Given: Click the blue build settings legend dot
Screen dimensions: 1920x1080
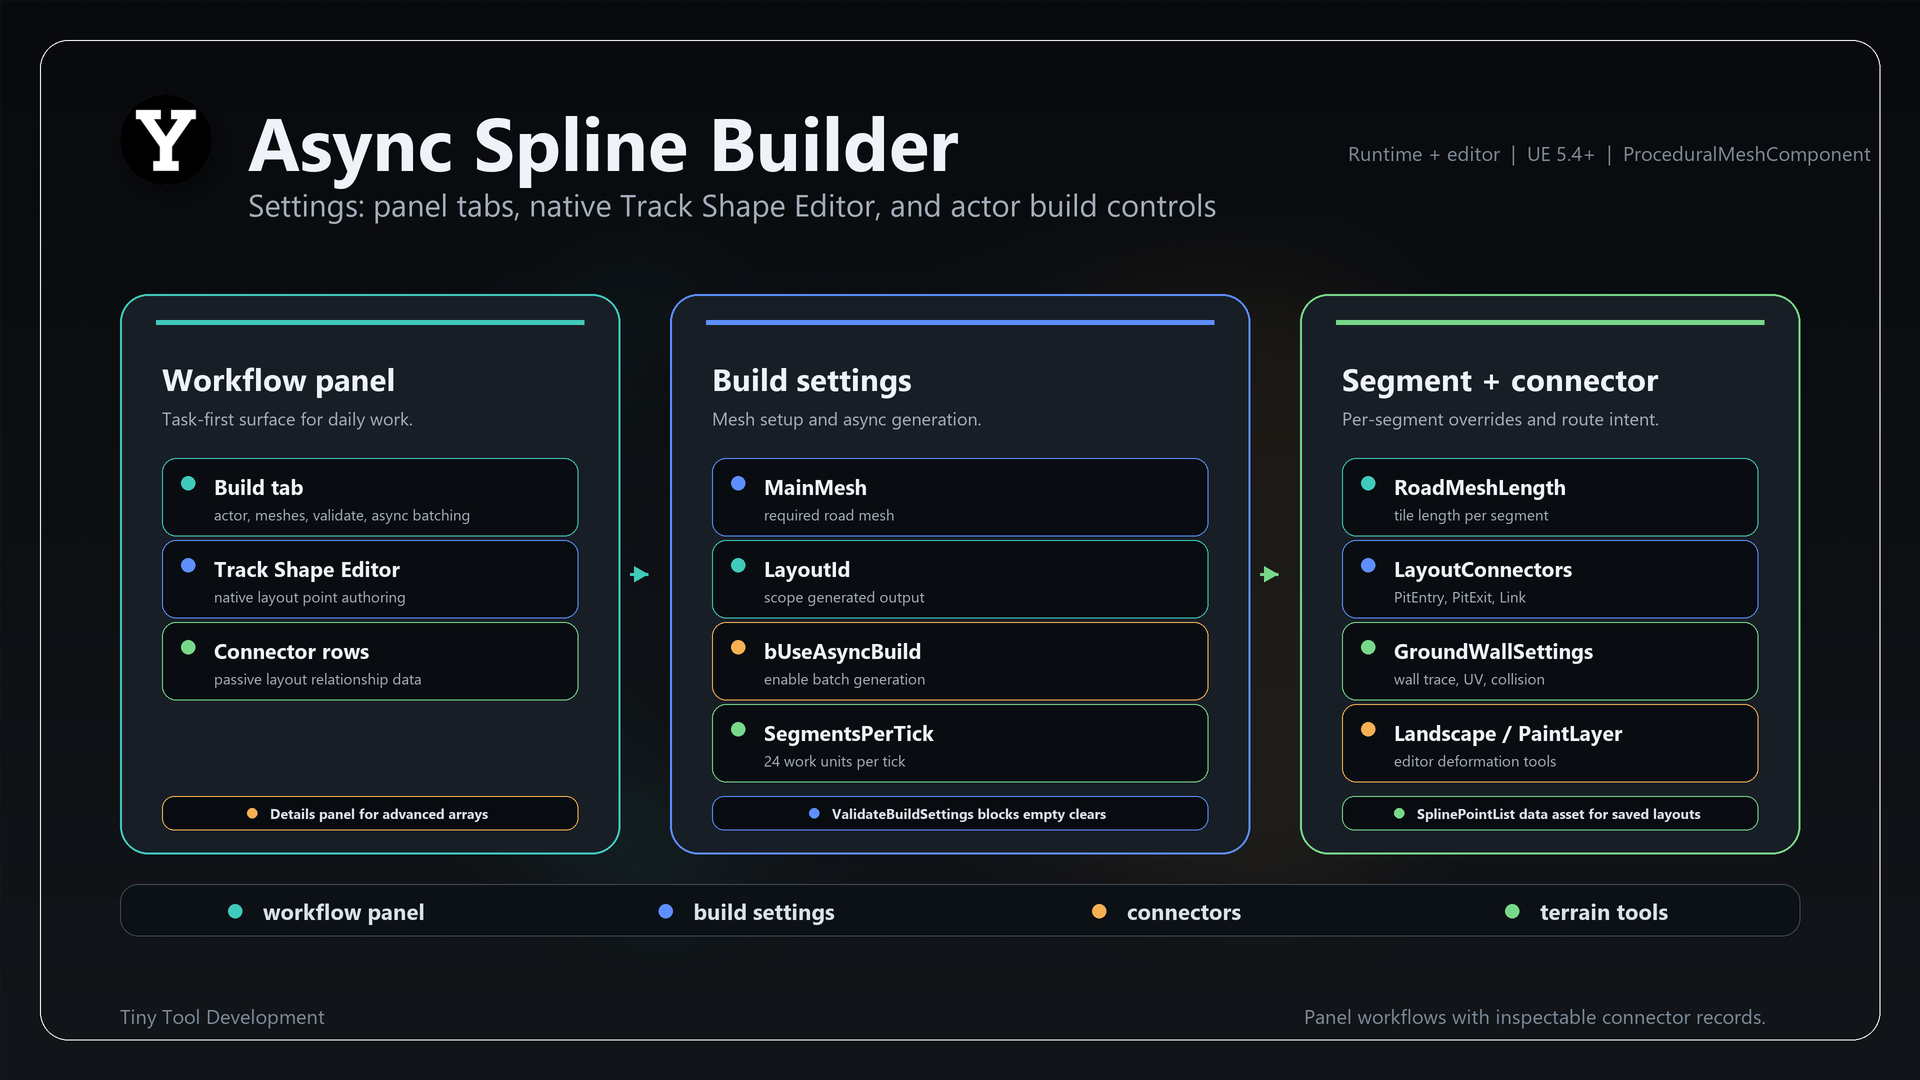Looking at the screenshot, I should pos(666,911).
